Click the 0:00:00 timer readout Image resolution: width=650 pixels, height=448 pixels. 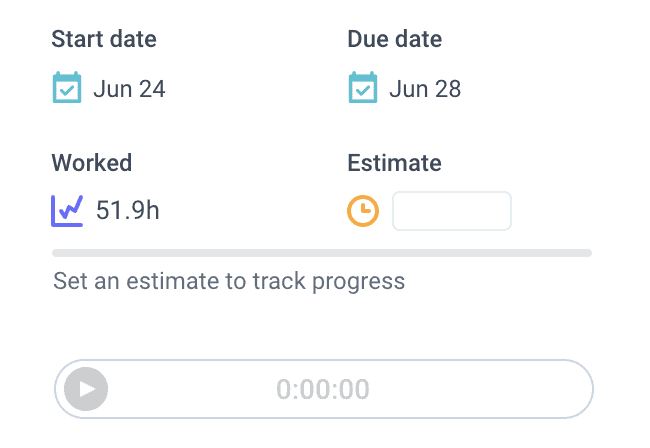pos(323,389)
